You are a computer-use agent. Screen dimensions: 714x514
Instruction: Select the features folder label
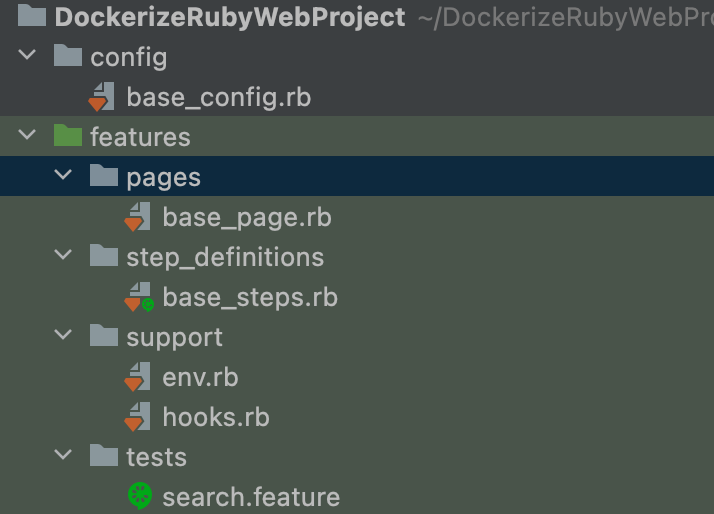click(x=140, y=137)
